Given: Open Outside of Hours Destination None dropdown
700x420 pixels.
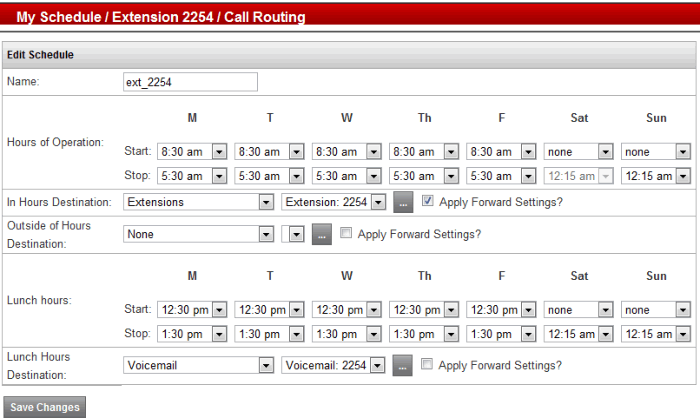Looking at the screenshot, I should pyautogui.click(x=199, y=234).
